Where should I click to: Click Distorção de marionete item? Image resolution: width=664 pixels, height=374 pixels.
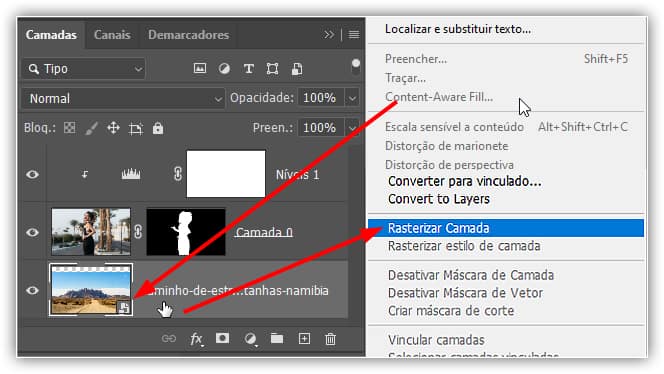tap(446, 146)
